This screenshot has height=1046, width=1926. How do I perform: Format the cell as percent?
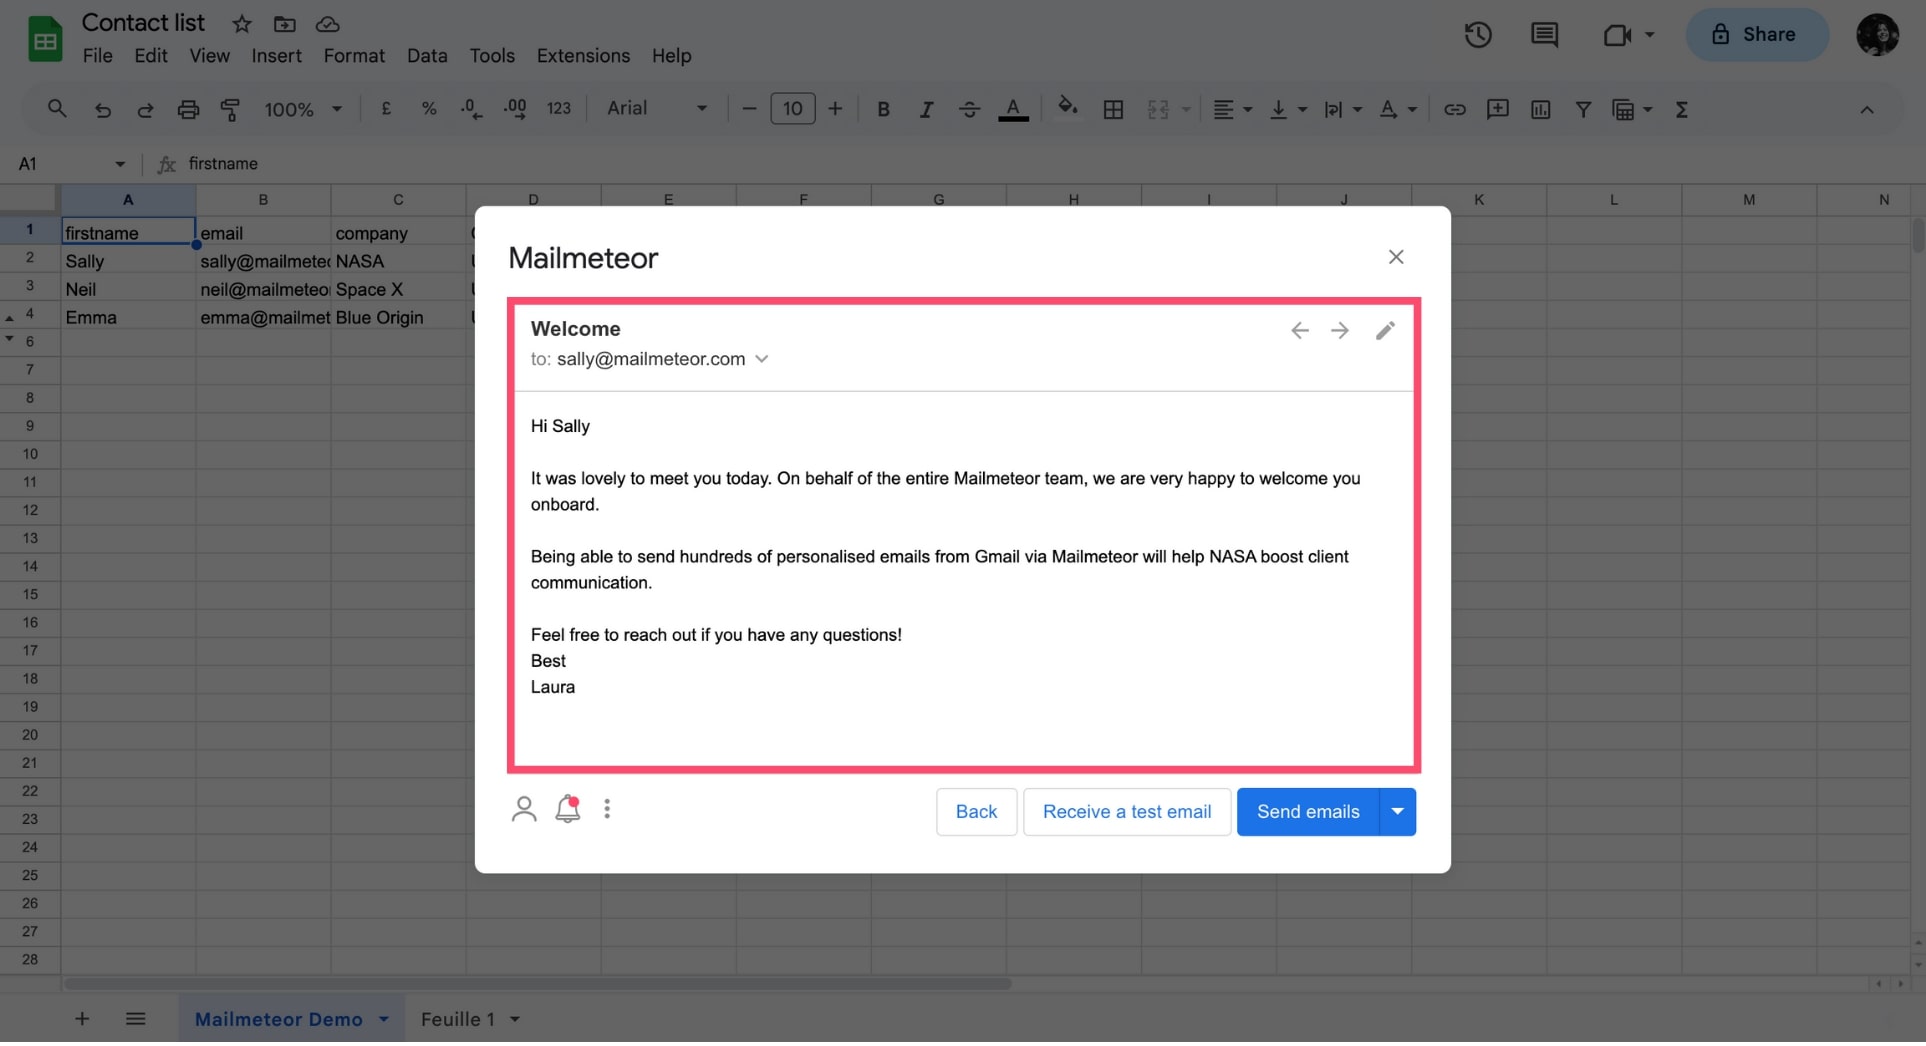click(x=429, y=109)
